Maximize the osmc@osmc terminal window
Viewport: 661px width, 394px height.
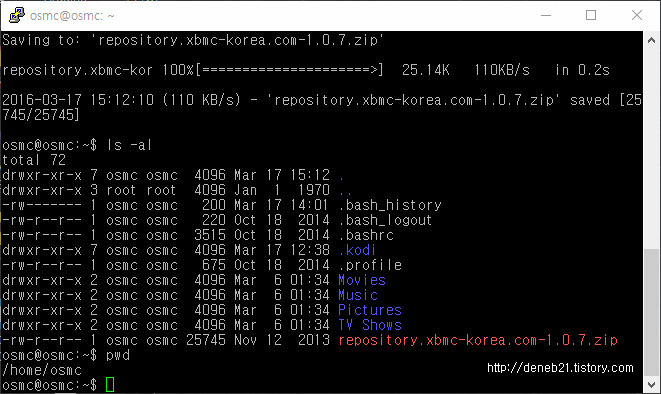[591, 15]
